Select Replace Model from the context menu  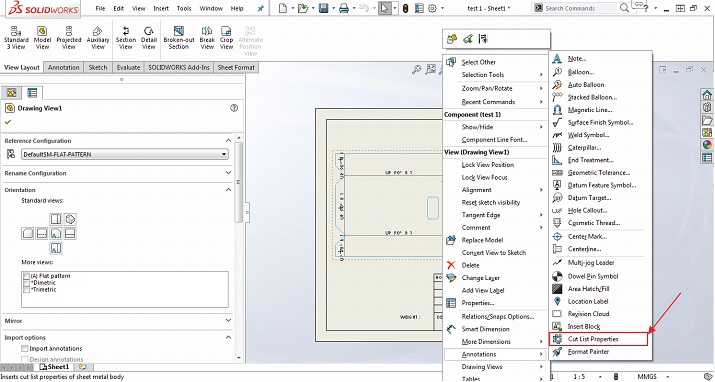[495, 240]
